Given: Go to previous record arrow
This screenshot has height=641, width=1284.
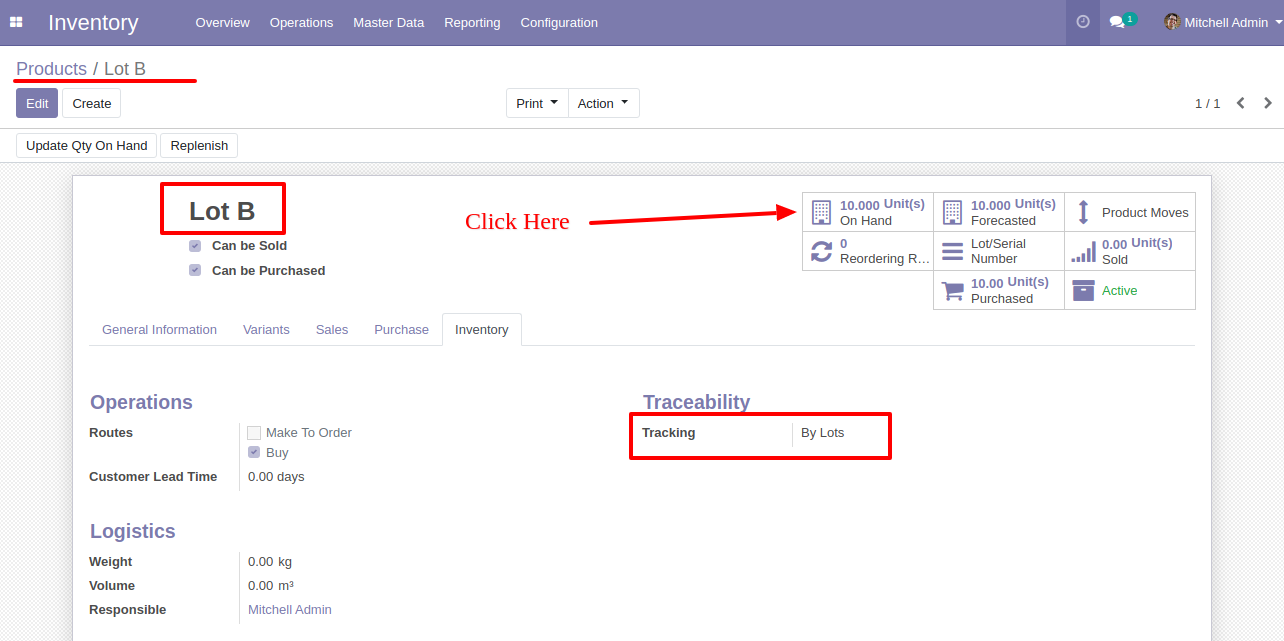Looking at the screenshot, I should 1240,103.
